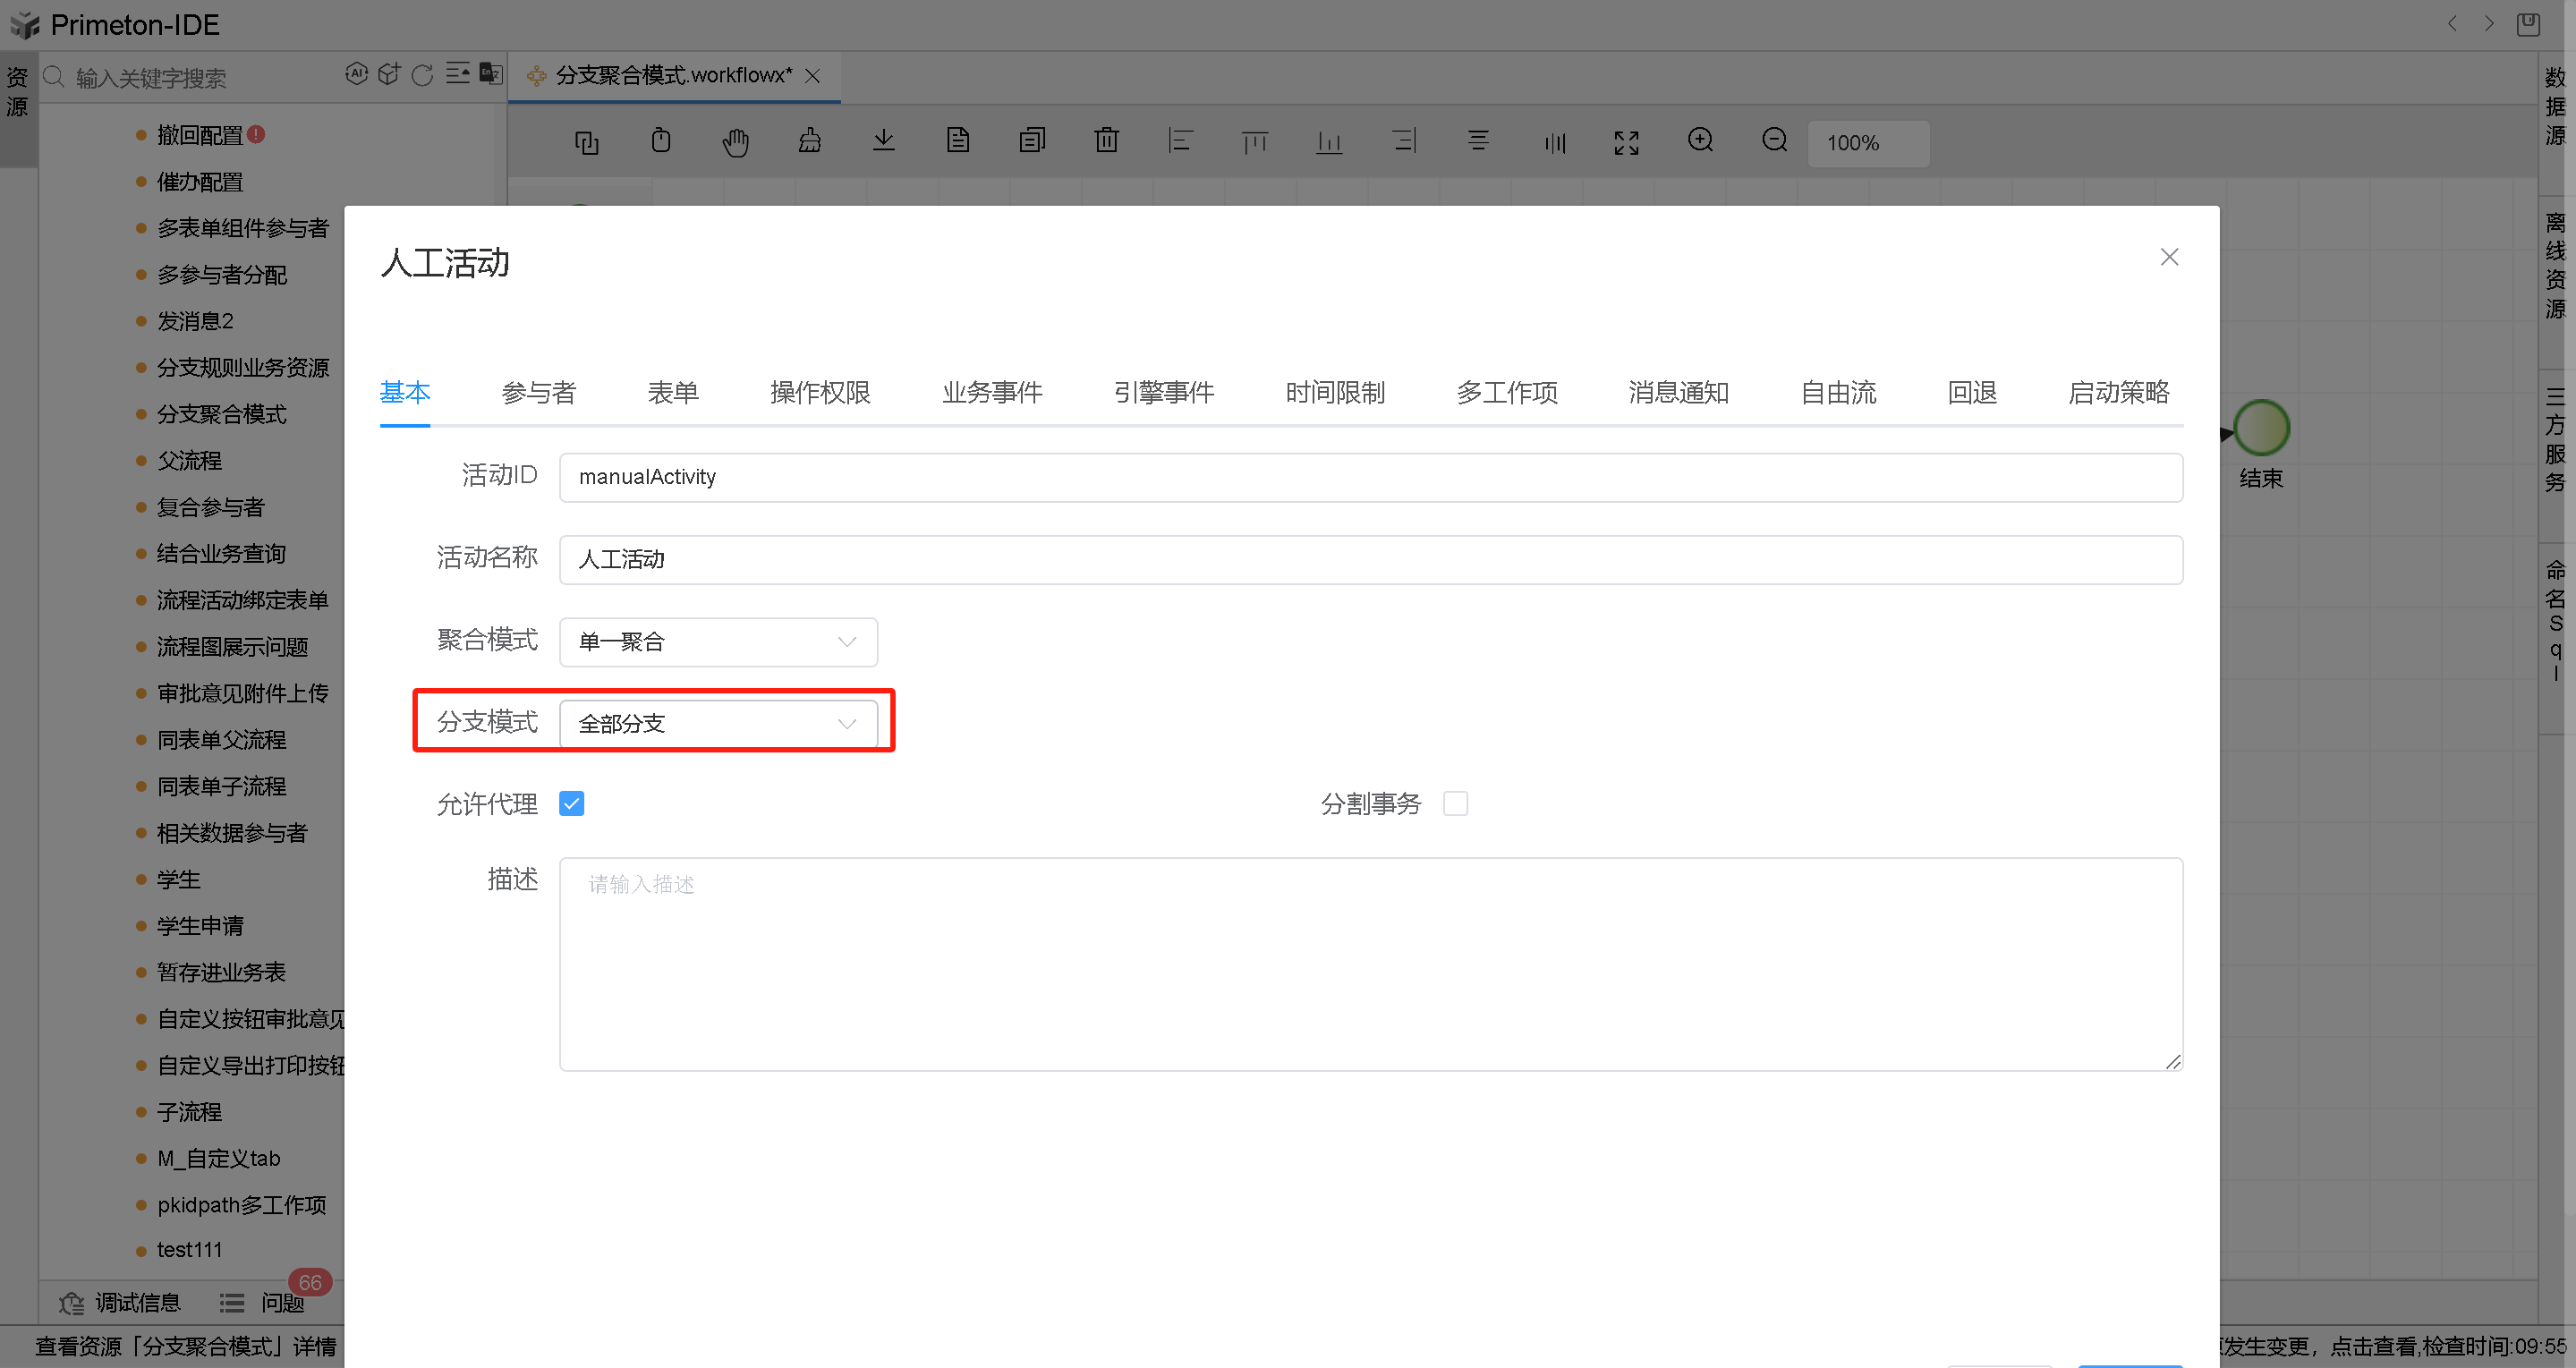The height and width of the screenshot is (1368, 2576).
Task: Enable the 分割事务 checkbox
Action: pyautogui.click(x=1455, y=804)
